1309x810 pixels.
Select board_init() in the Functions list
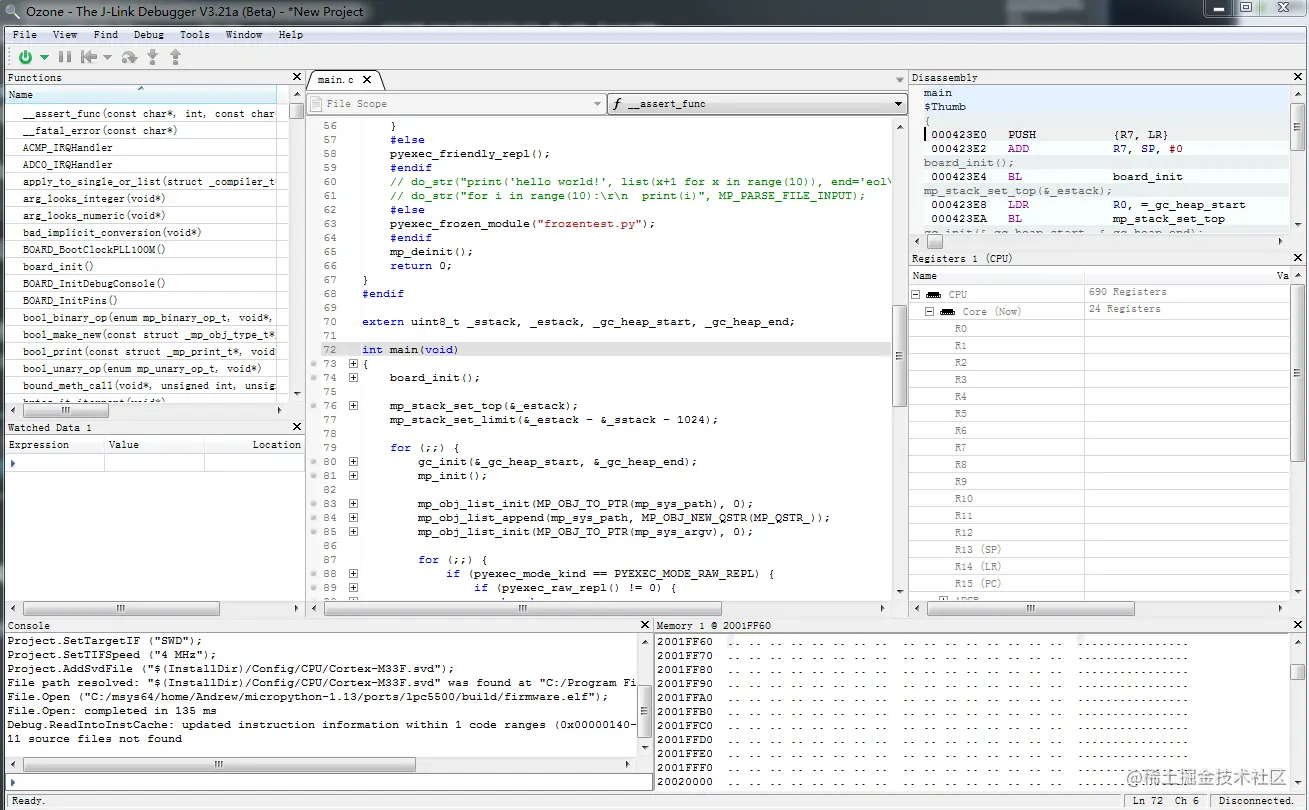[x=58, y=267]
